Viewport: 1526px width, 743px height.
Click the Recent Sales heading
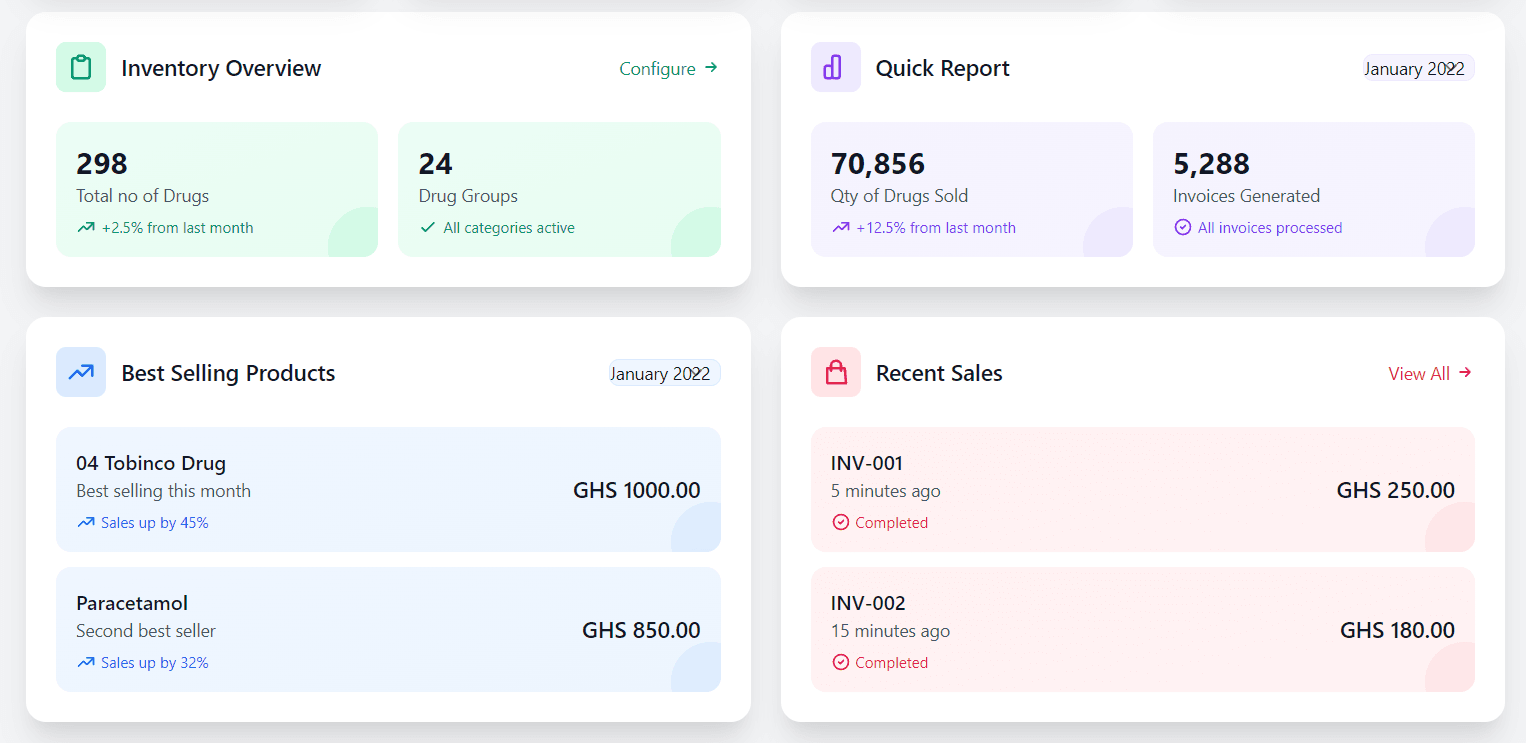click(x=939, y=373)
